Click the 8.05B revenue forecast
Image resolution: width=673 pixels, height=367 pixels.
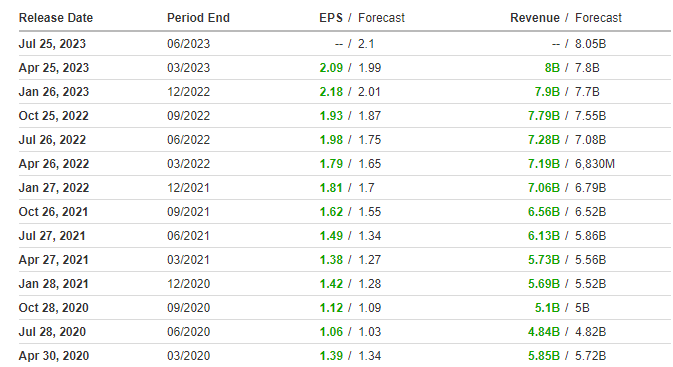[x=591, y=44]
